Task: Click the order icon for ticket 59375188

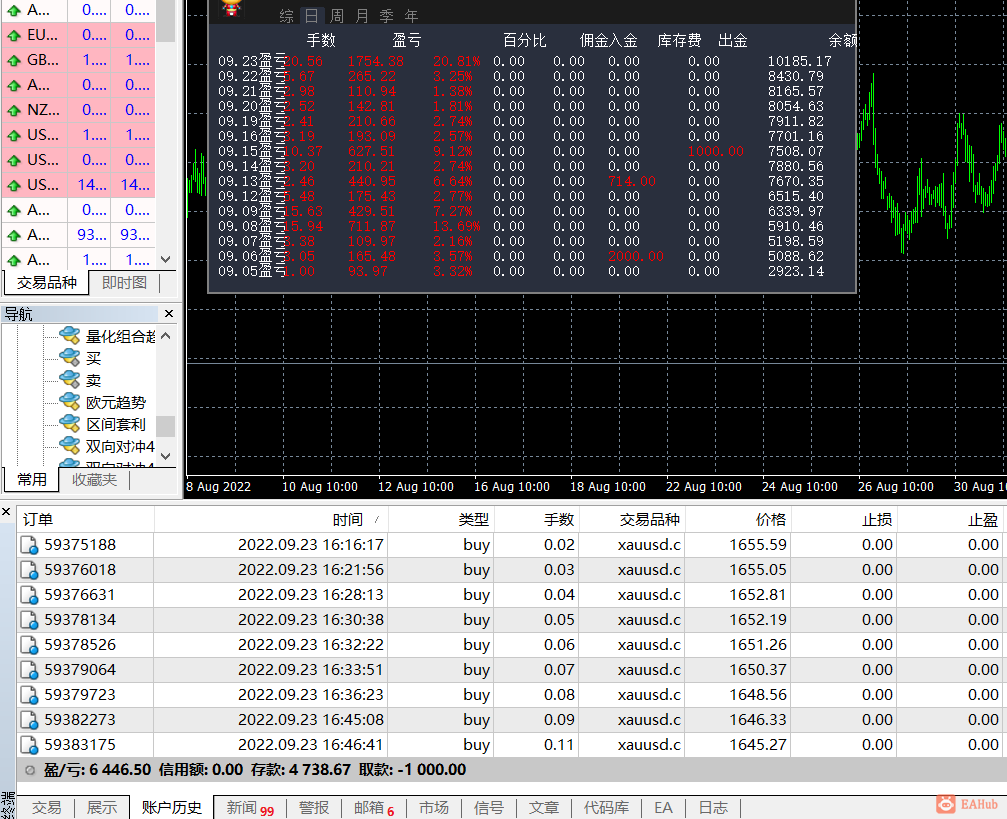Action: [30, 545]
